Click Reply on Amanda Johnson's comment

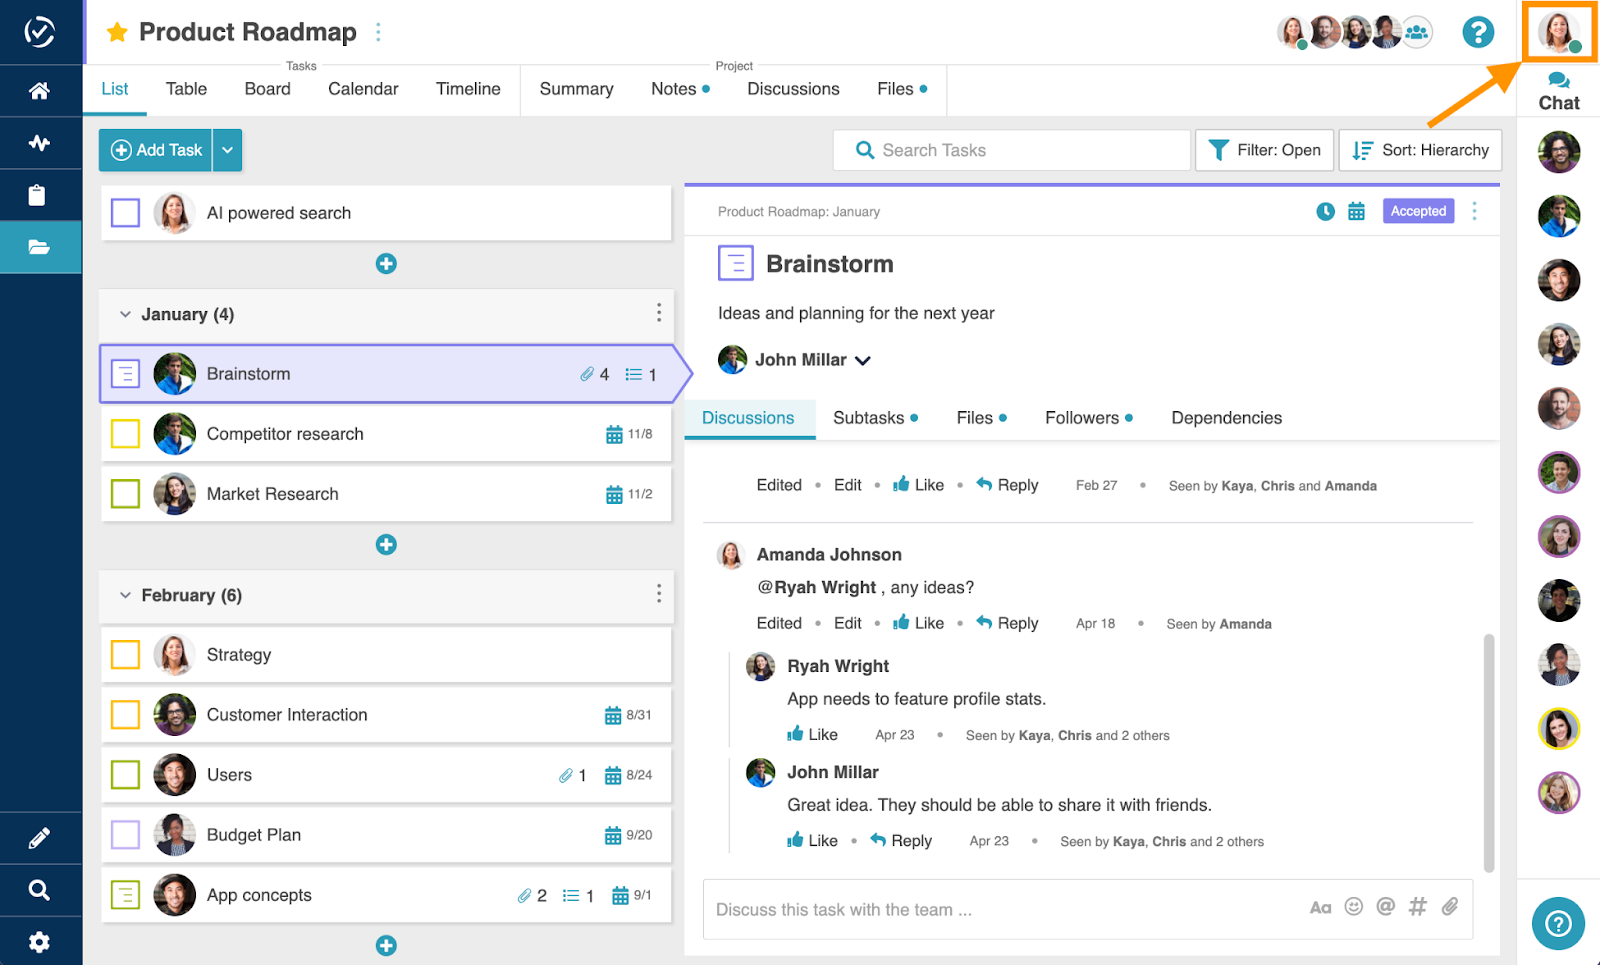pos(1007,623)
